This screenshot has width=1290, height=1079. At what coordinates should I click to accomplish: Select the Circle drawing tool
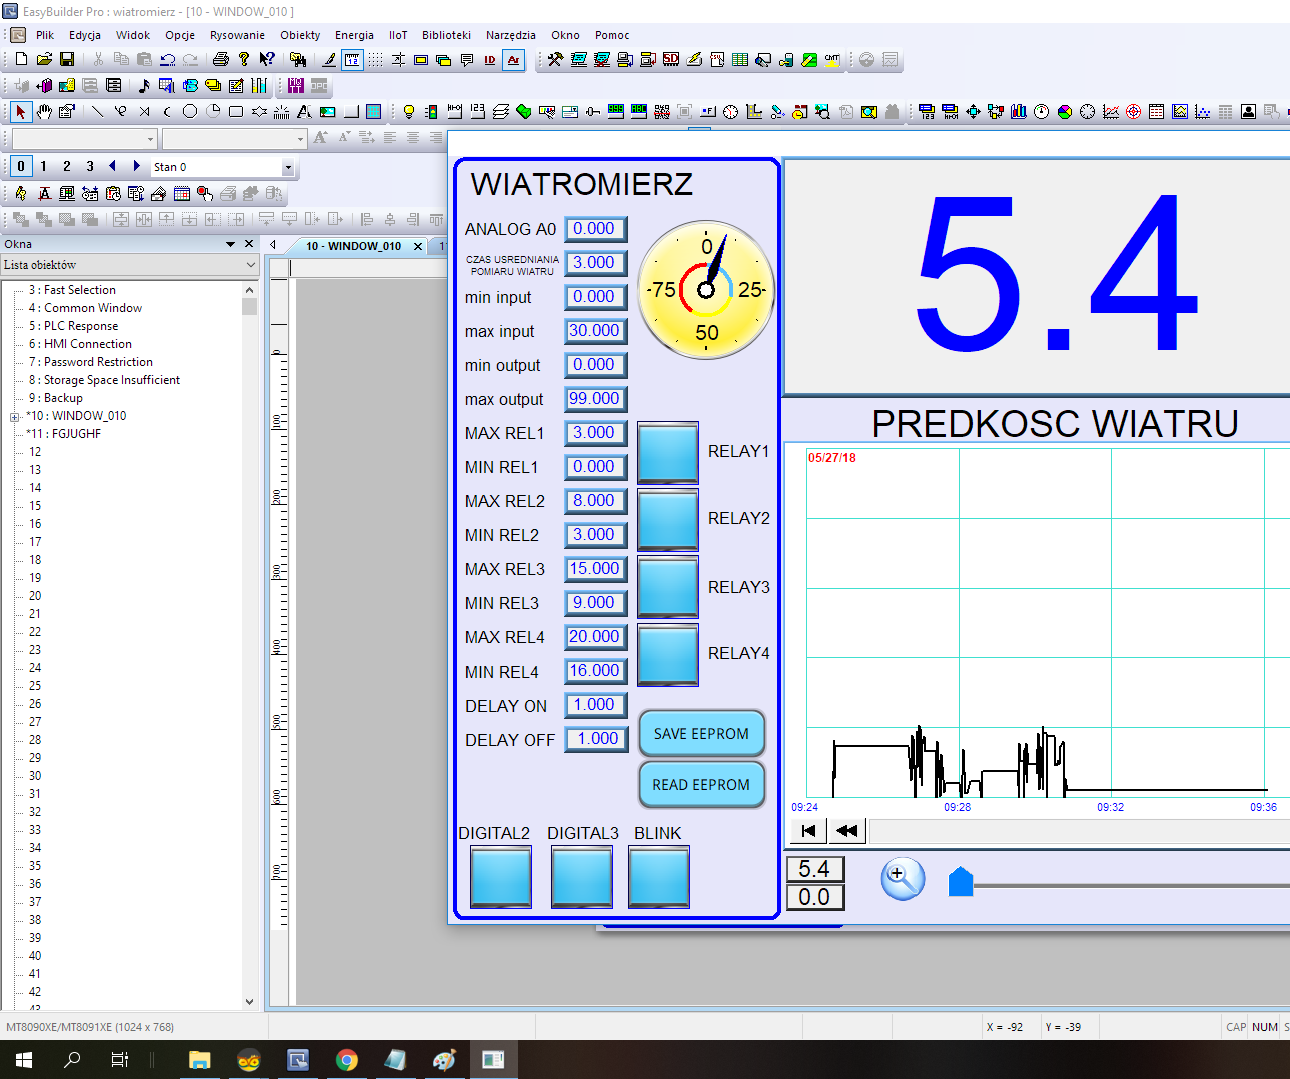click(x=190, y=111)
